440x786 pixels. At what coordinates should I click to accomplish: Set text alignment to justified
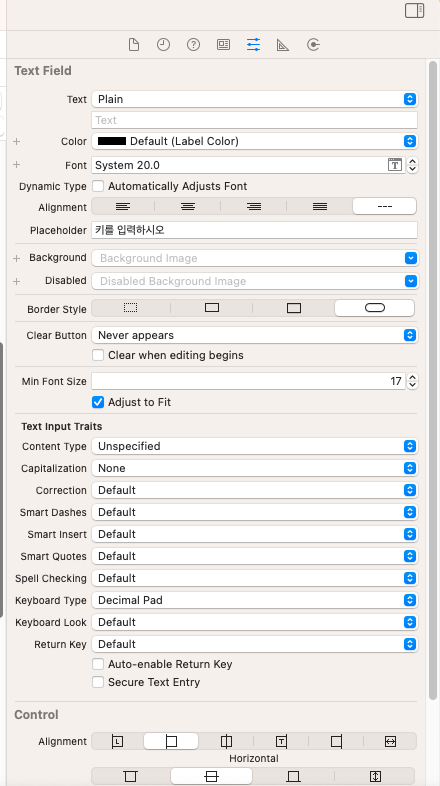click(x=320, y=207)
